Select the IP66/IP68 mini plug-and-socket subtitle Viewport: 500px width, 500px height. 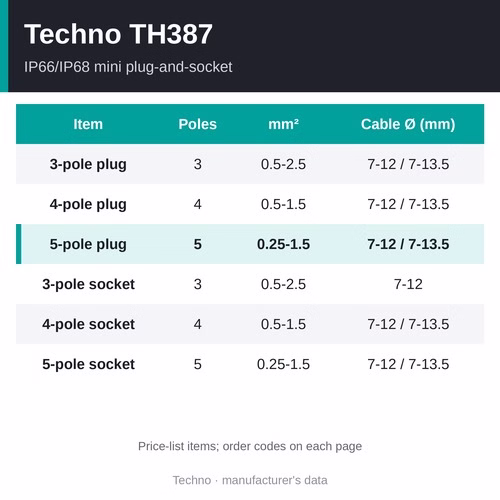click(x=128, y=67)
